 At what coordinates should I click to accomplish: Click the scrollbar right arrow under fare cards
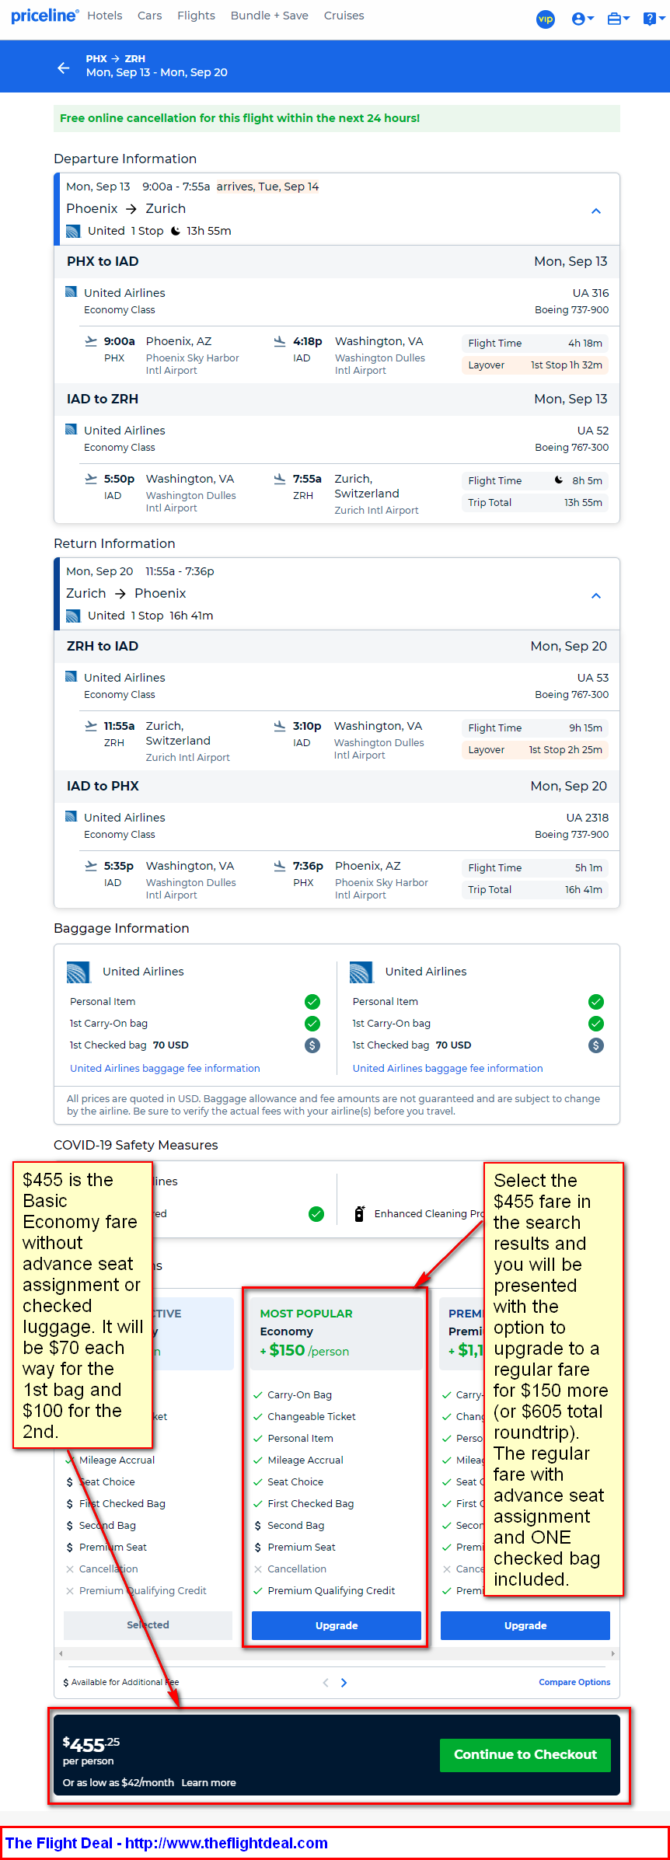[x=611, y=1654]
